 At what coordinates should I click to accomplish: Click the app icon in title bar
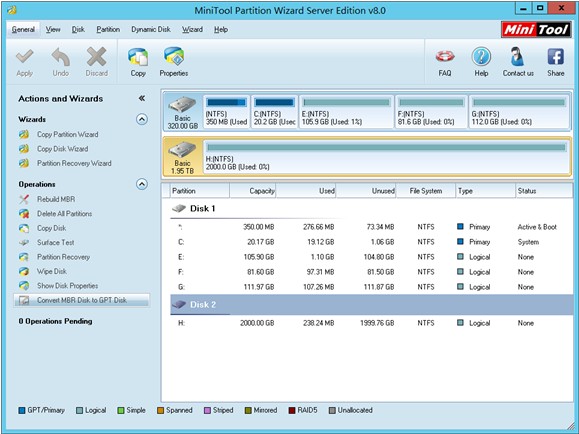click(x=12, y=10)
